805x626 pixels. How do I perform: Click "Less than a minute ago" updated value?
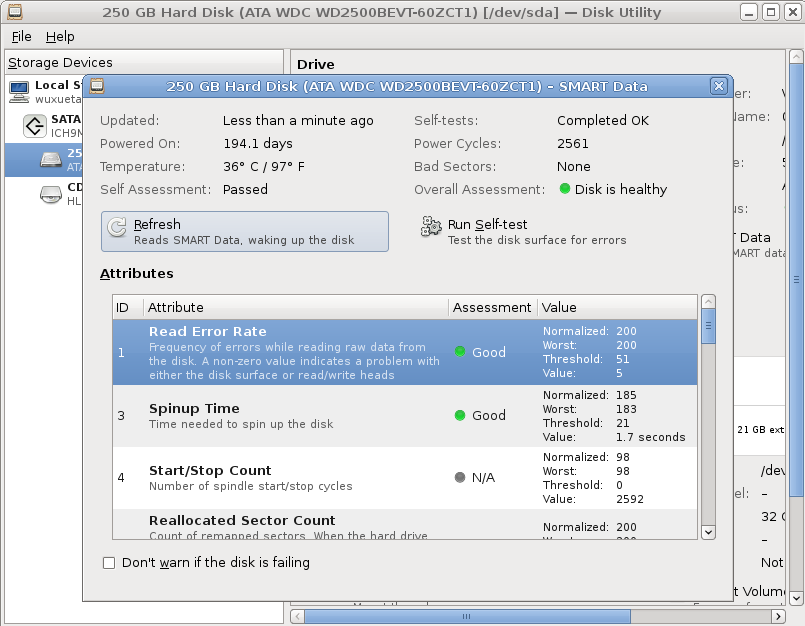[x=298, y=120]
